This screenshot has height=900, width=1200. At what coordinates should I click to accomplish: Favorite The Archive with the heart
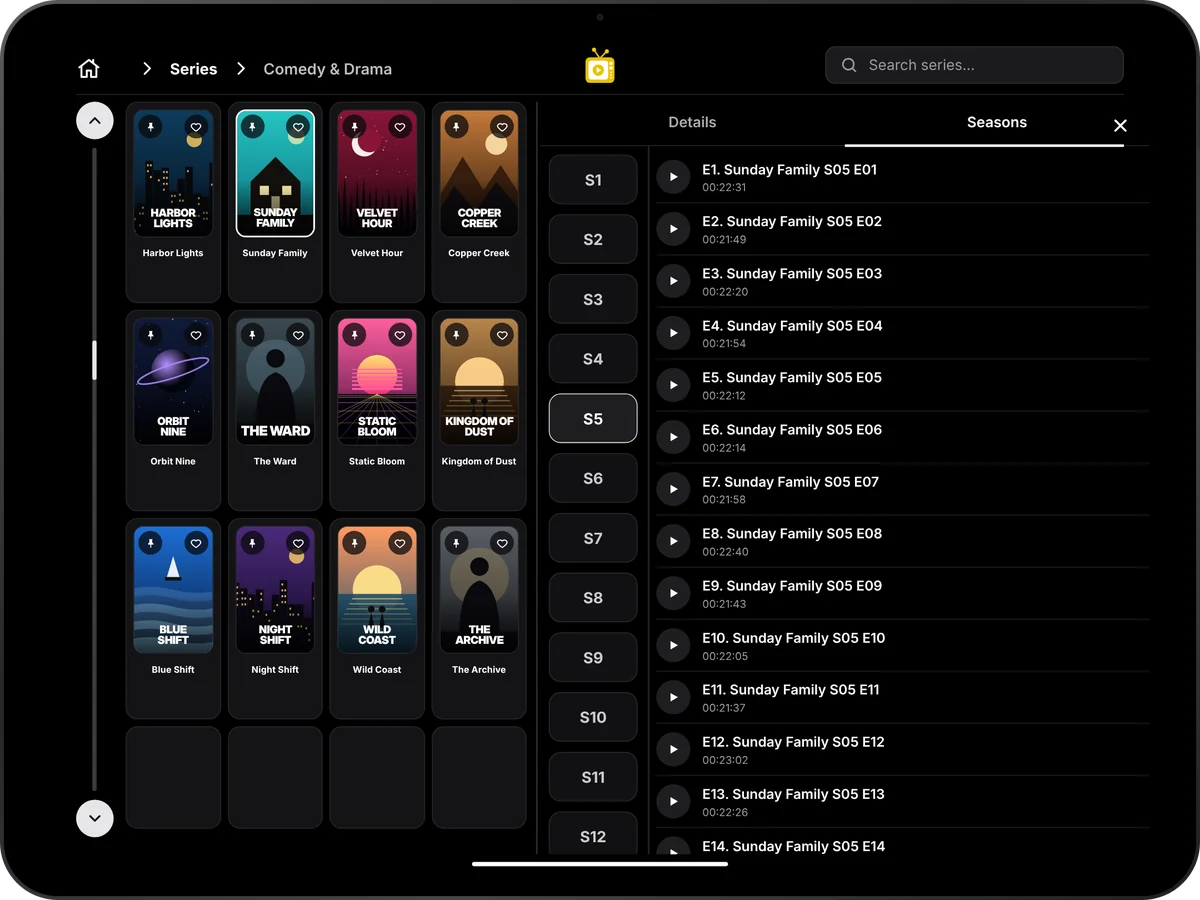click(x=502, y=543)
